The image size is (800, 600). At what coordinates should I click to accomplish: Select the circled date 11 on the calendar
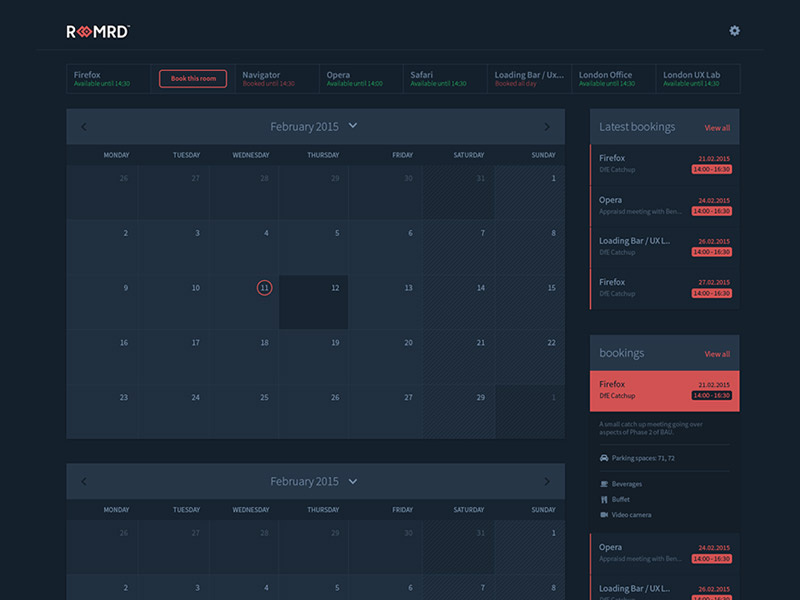[264, 287]
